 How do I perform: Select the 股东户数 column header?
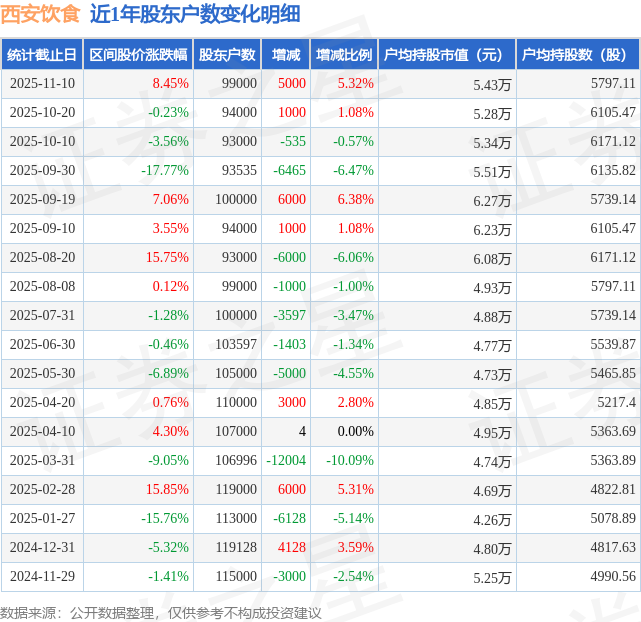point(227,54)
